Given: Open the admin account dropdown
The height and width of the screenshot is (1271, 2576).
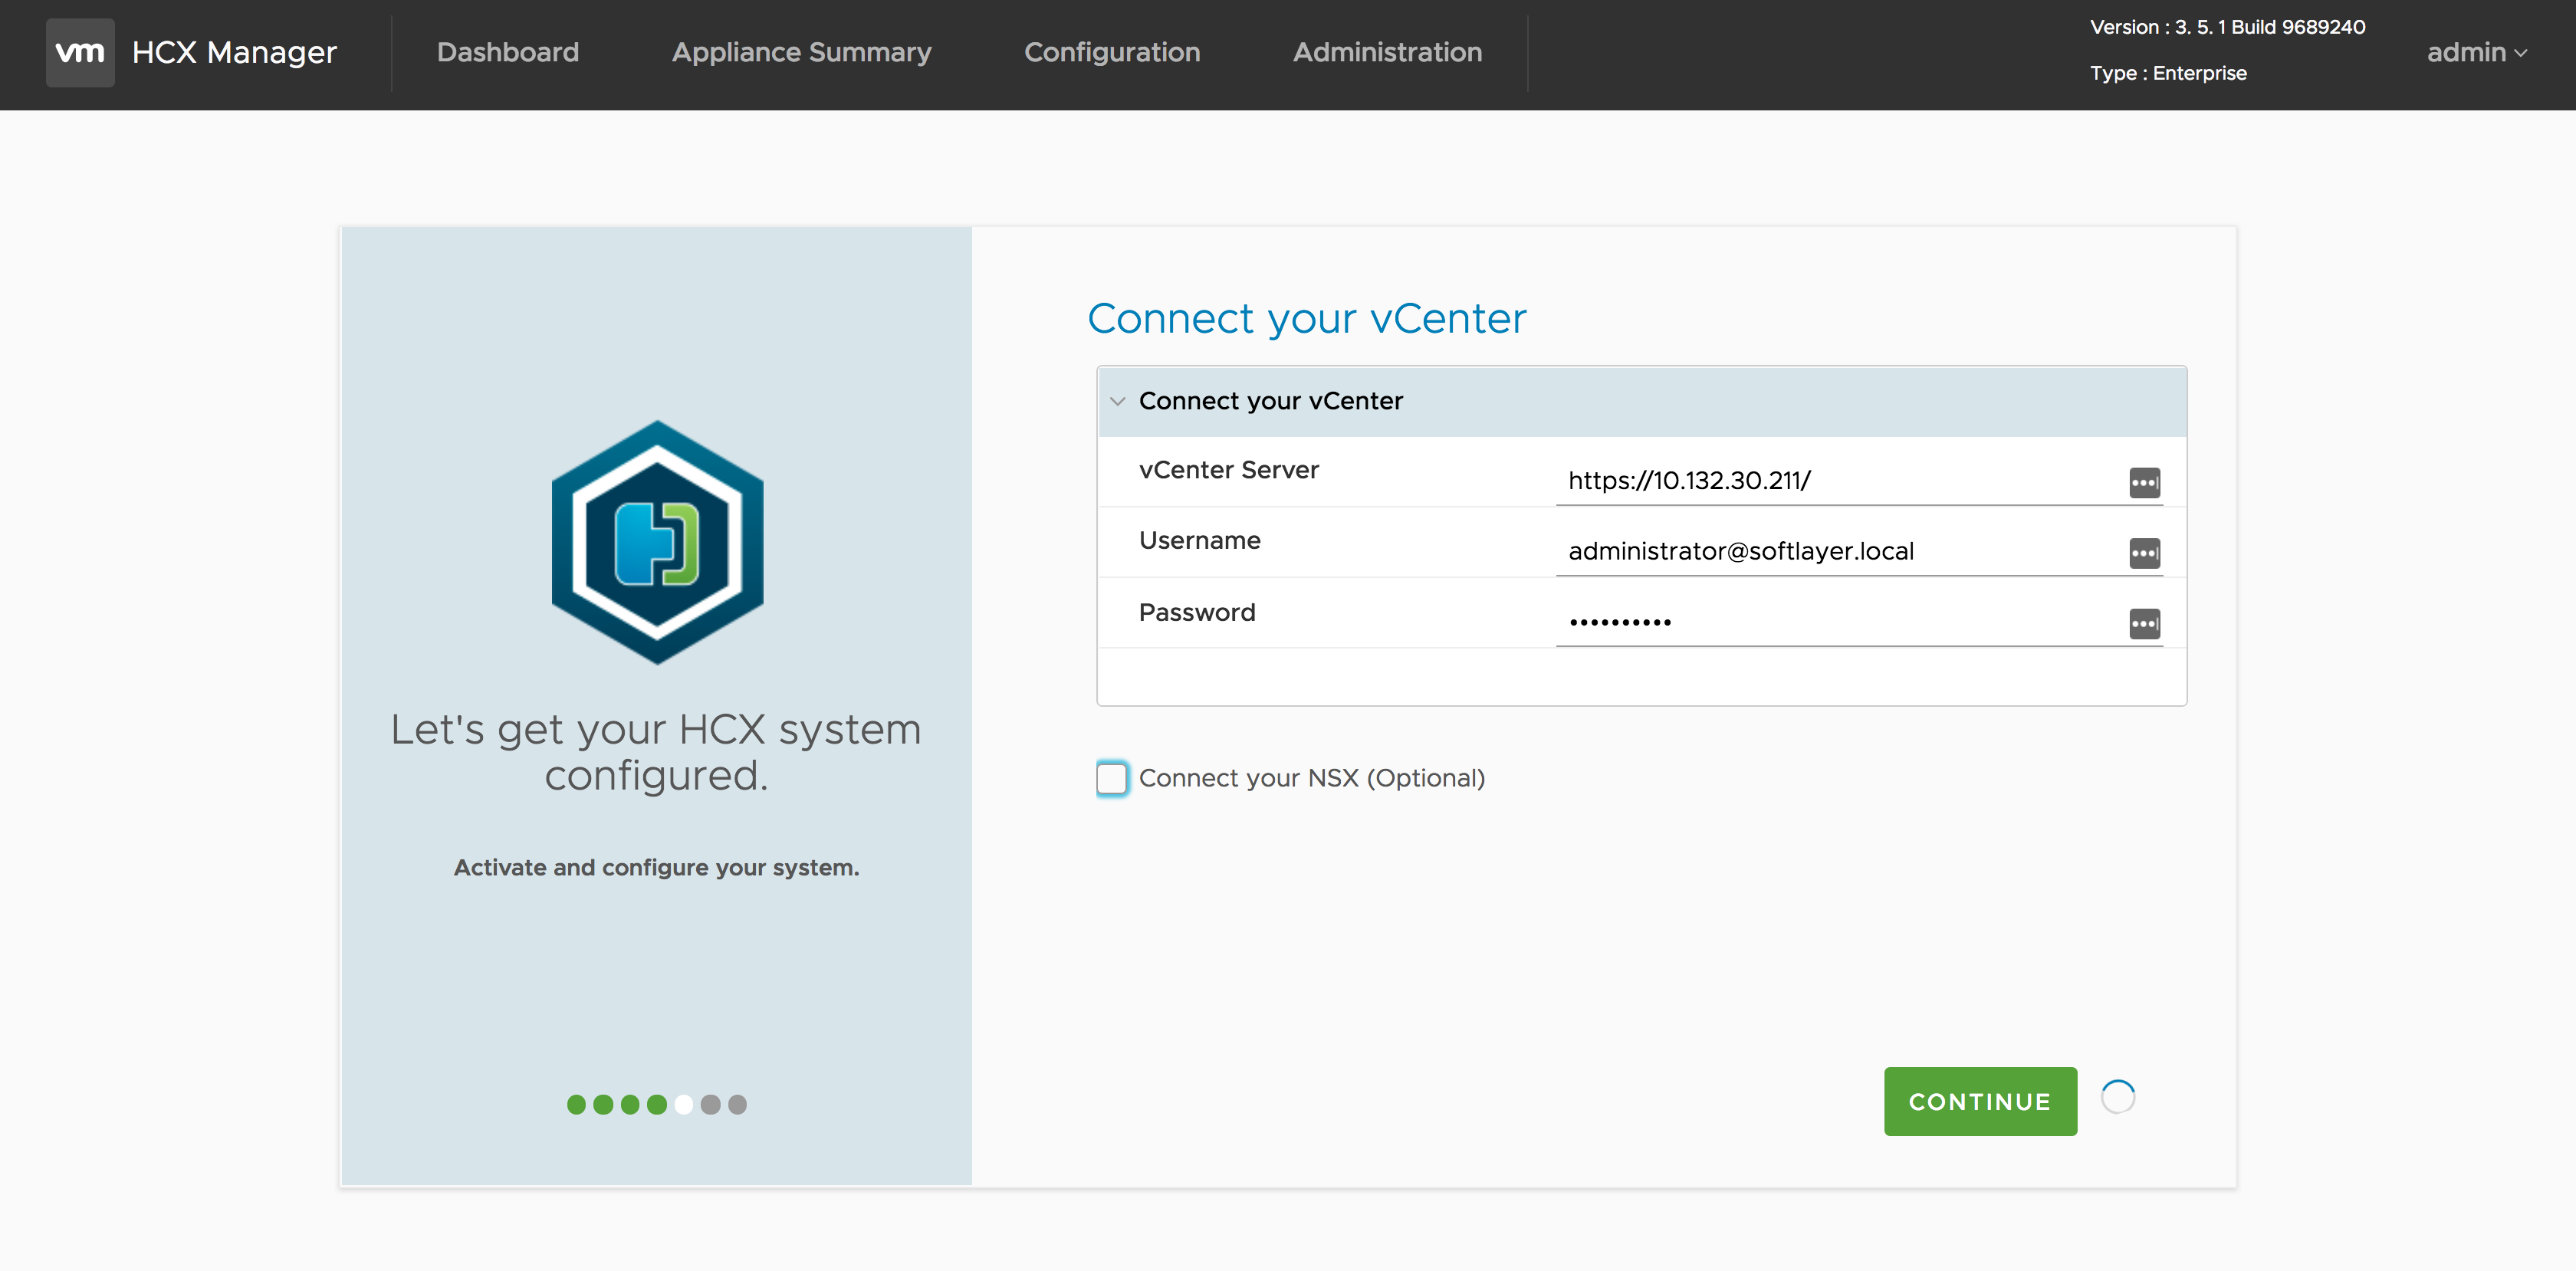Looking at the screenshot, I should click(x=2477, y=52).
